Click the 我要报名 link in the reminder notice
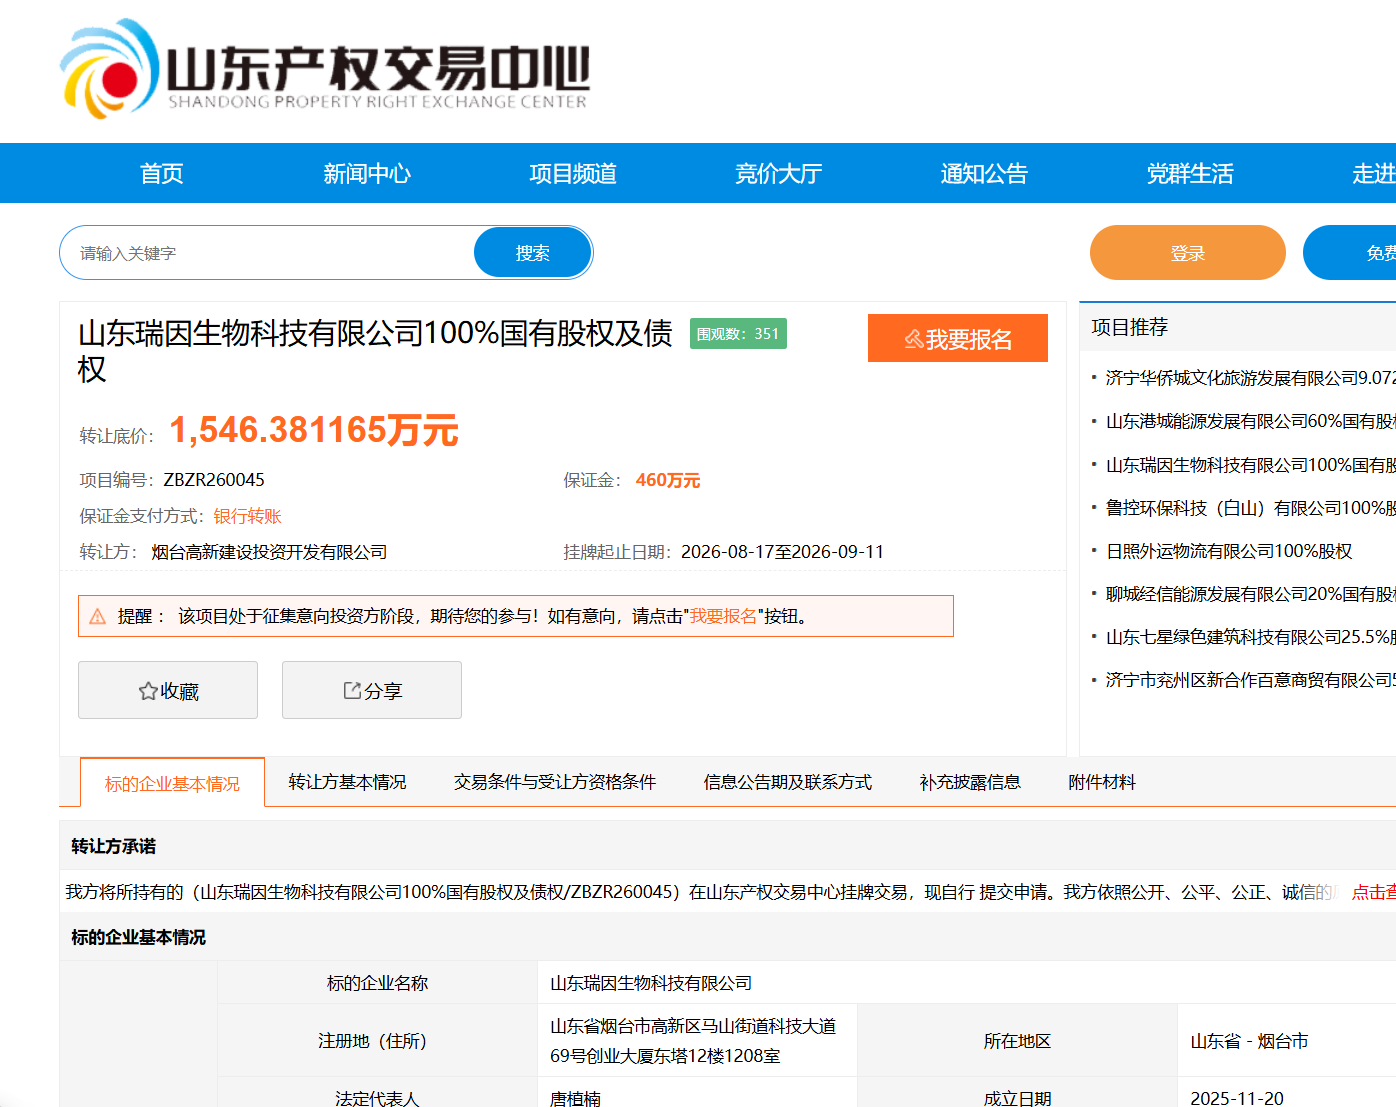1396x1107 pixels. click(x=724, y=616)
